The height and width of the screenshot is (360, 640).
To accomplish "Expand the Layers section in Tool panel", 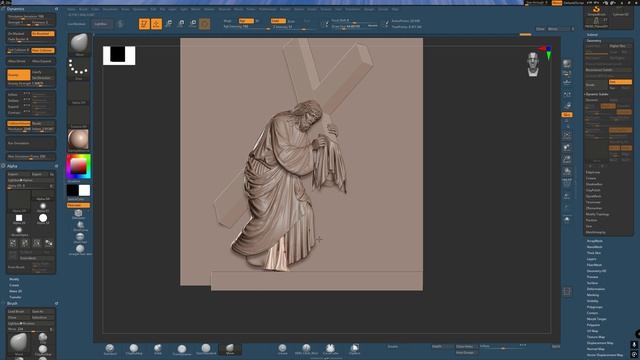I will coord(591,259).
